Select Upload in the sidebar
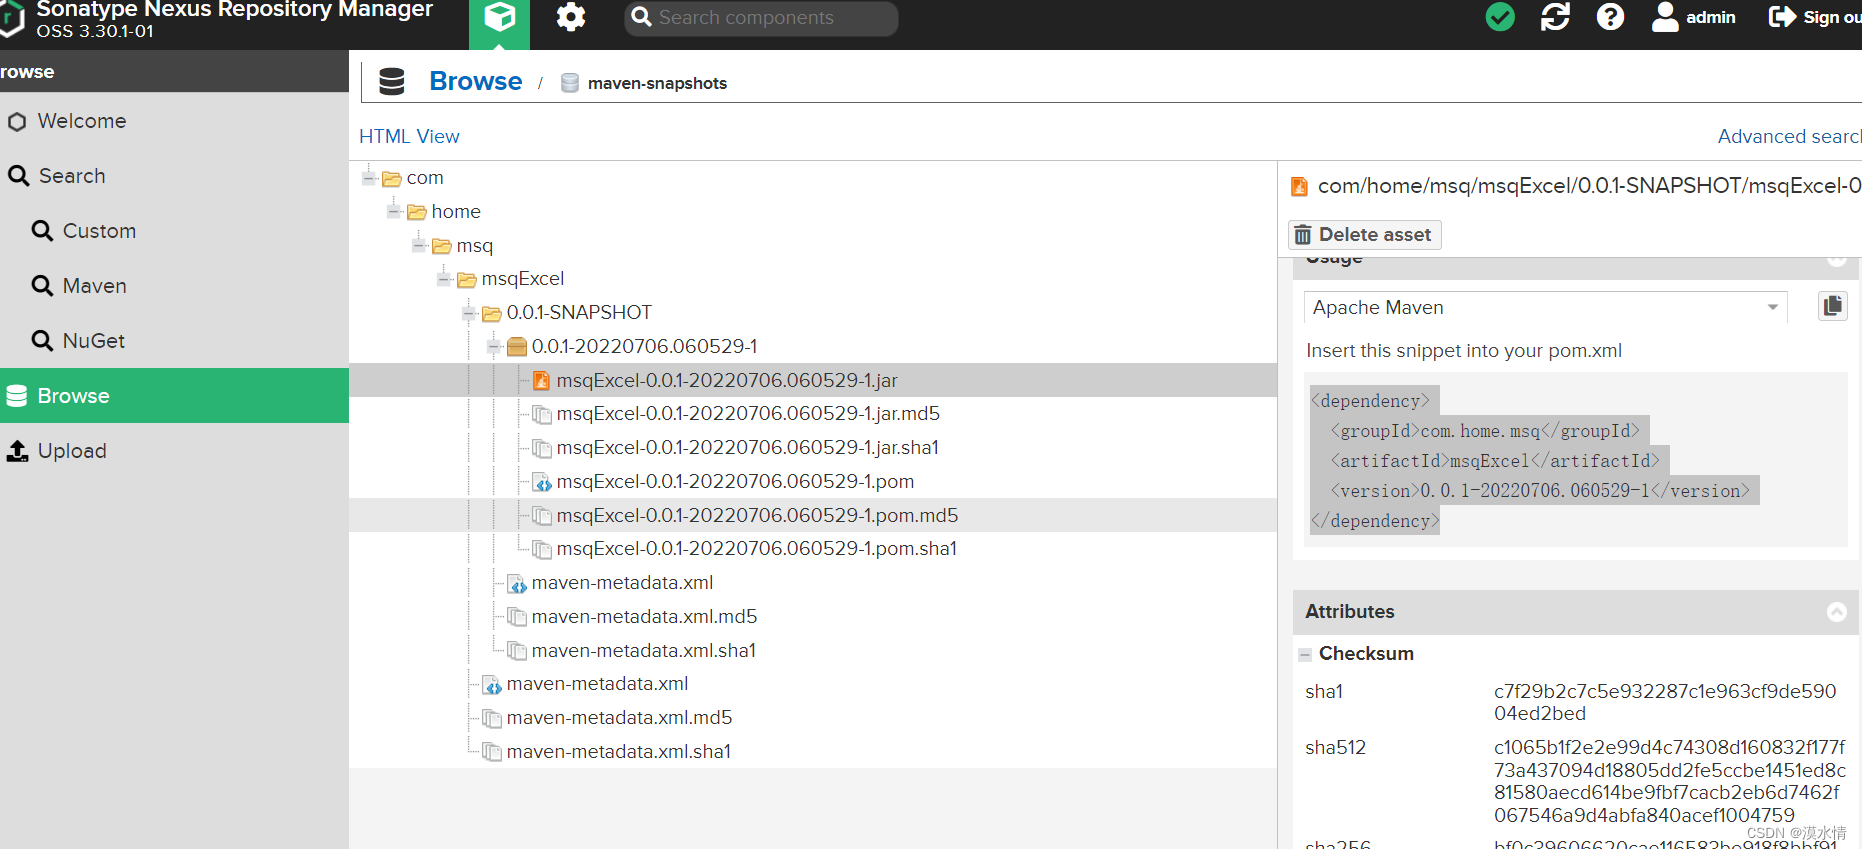 pyautogui.click(x=174, y=451)
